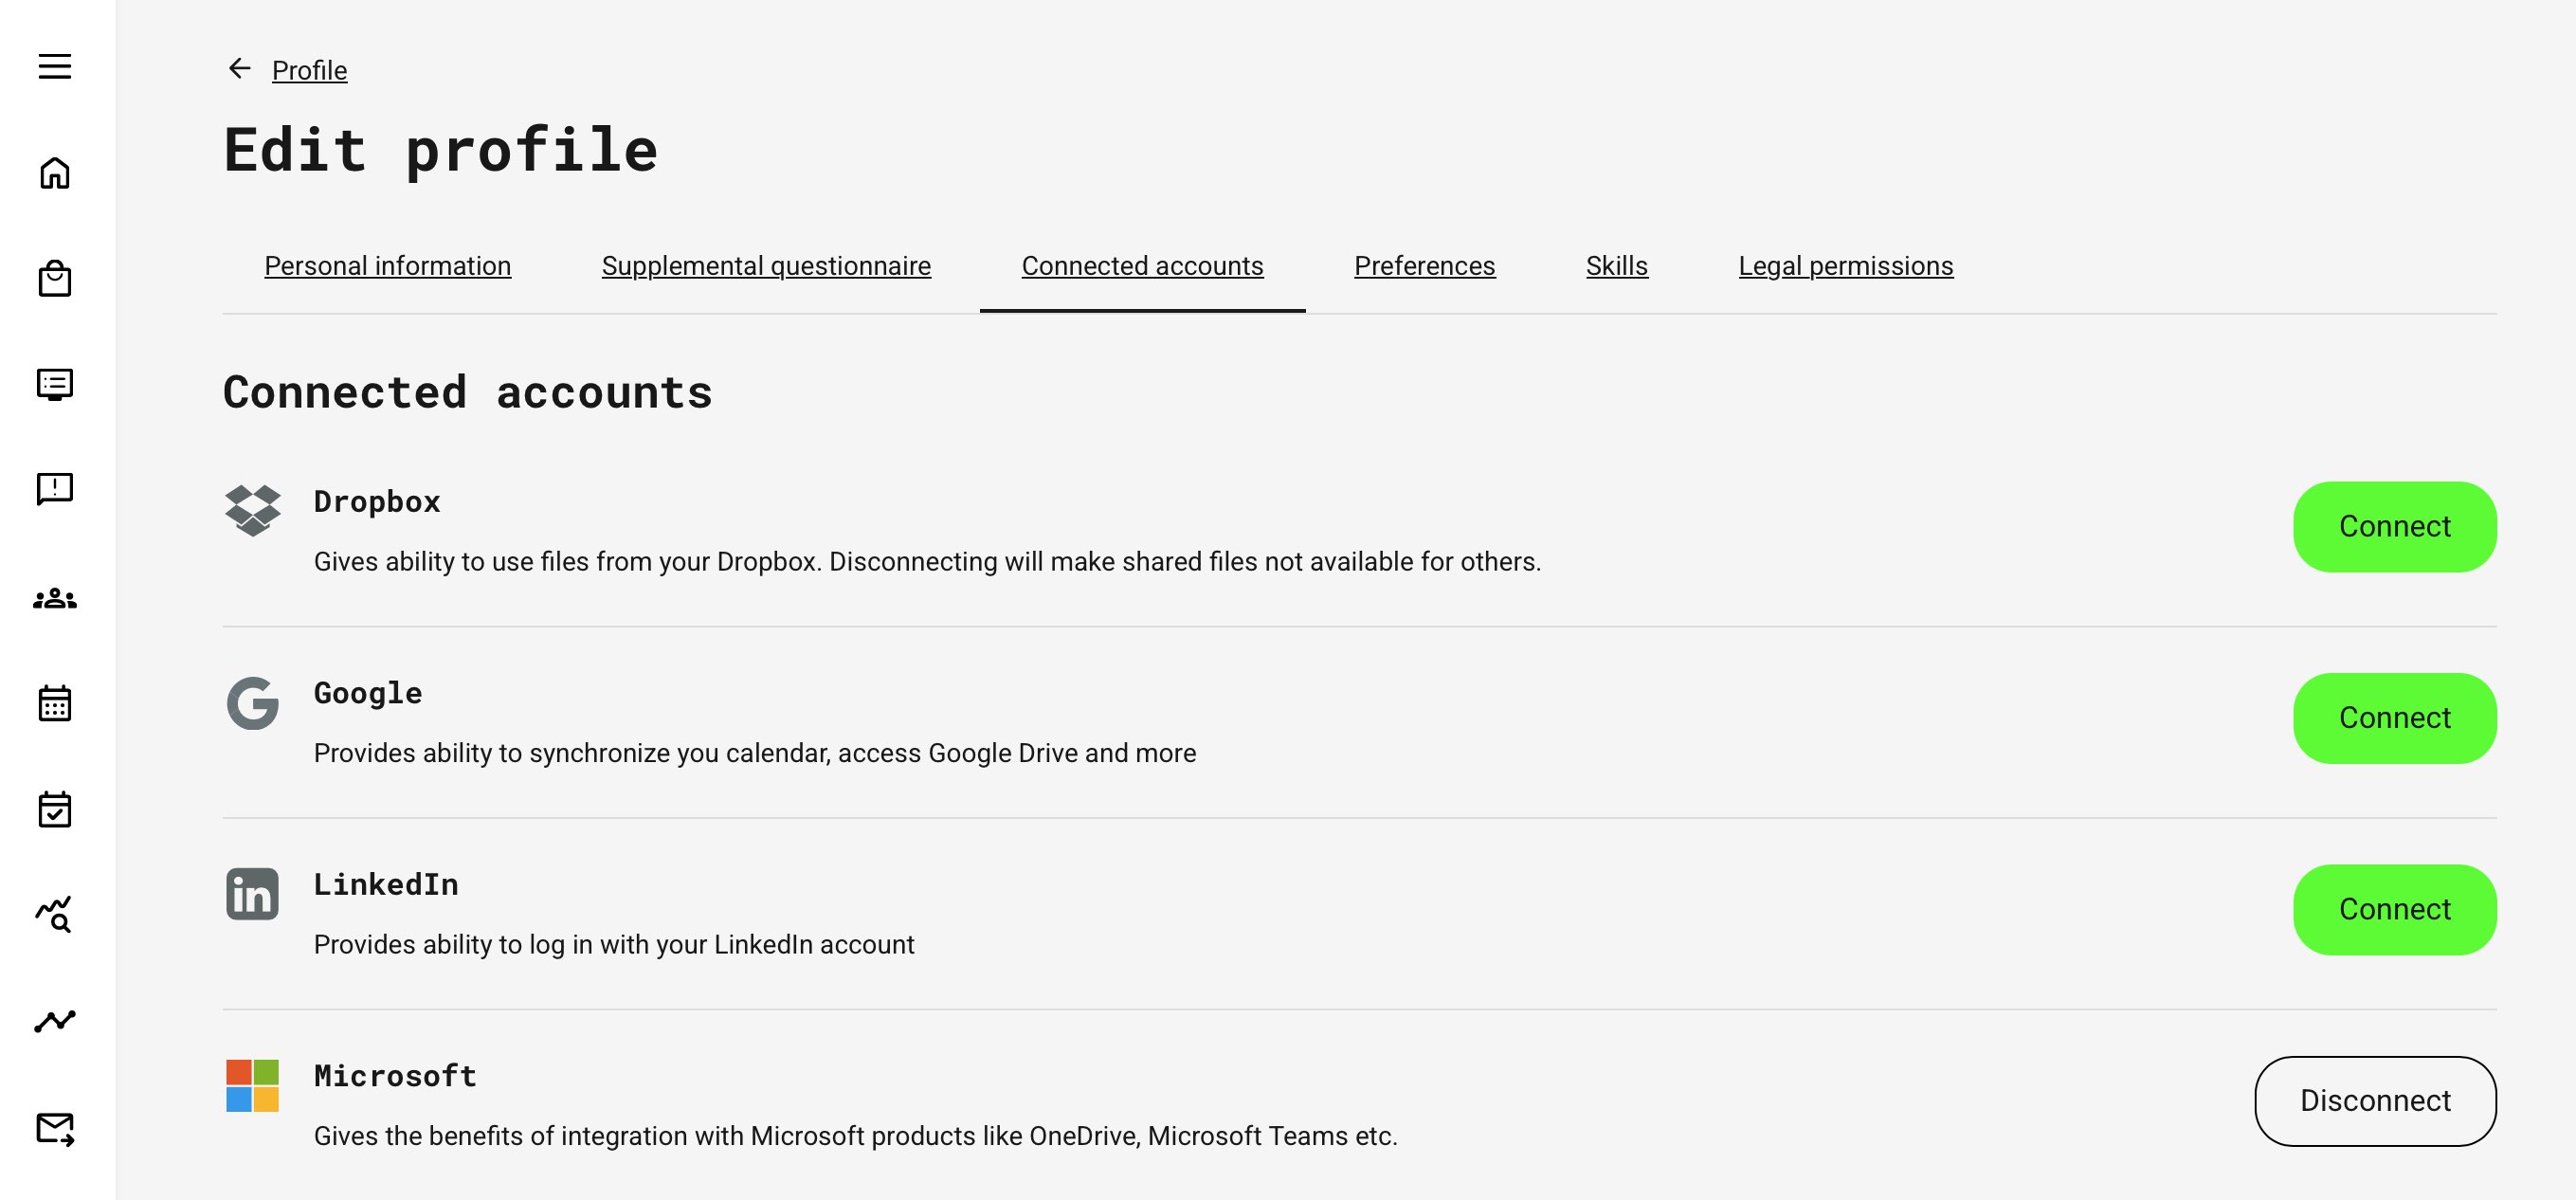Select the trends line chart icon
Image resolution: width=2576 pixels, height=1200 pixels.
[55, 1020]
